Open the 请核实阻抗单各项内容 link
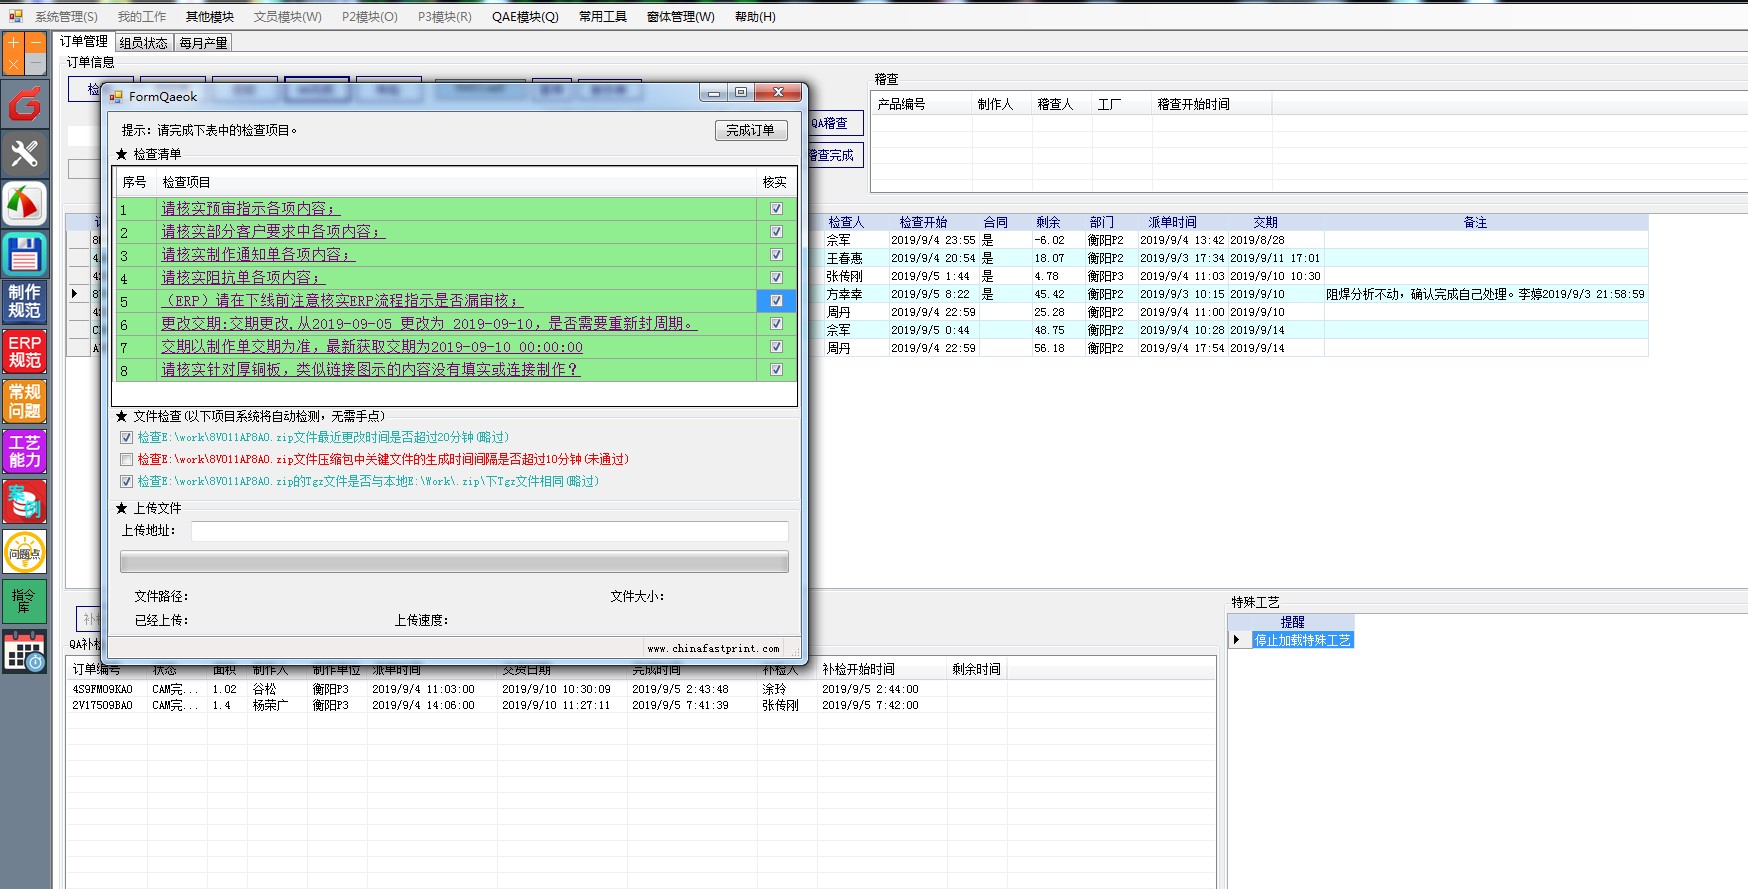The height and width of the screenshot is (889, 1748). (x=243, y=278)
